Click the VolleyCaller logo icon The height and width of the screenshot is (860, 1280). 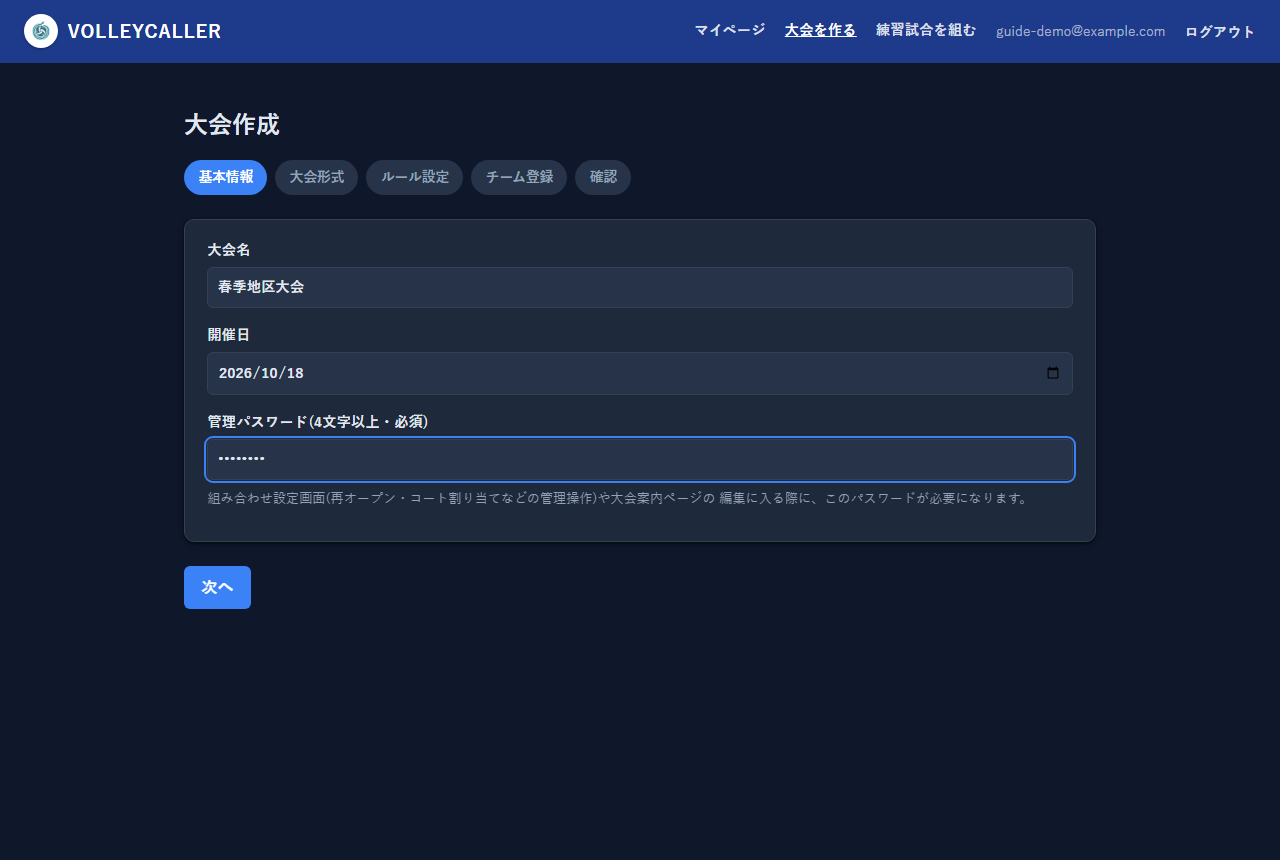pyautogui.click(x=41, y=31)
